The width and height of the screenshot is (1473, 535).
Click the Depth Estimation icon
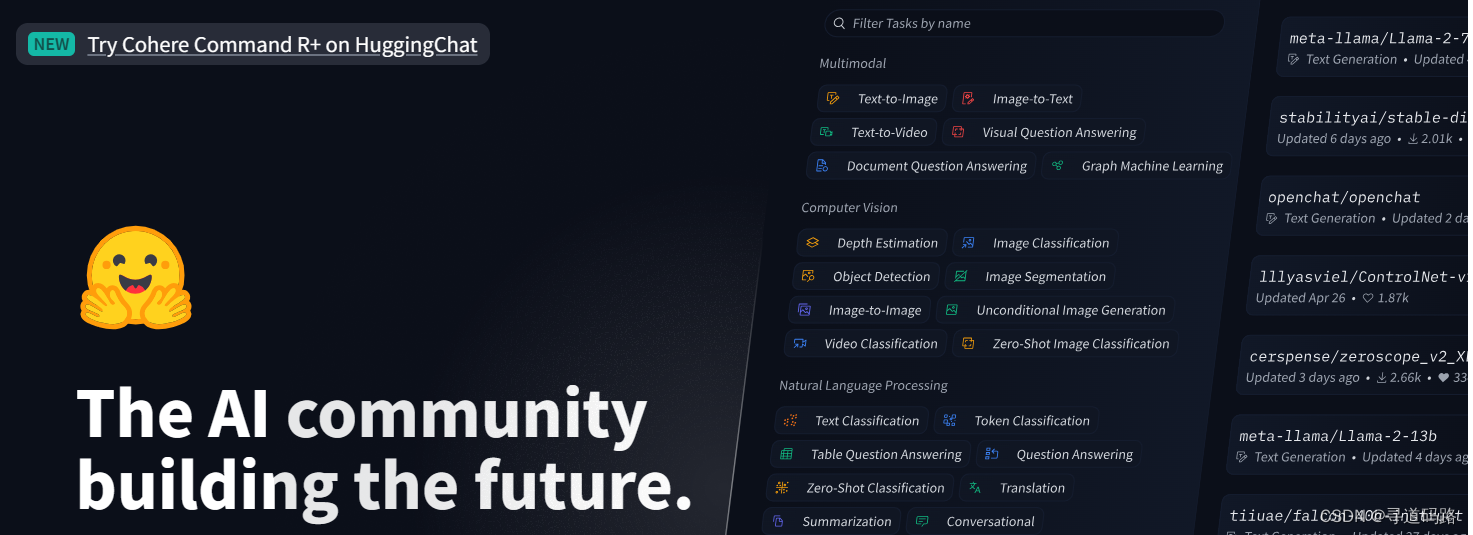point(812,243)
